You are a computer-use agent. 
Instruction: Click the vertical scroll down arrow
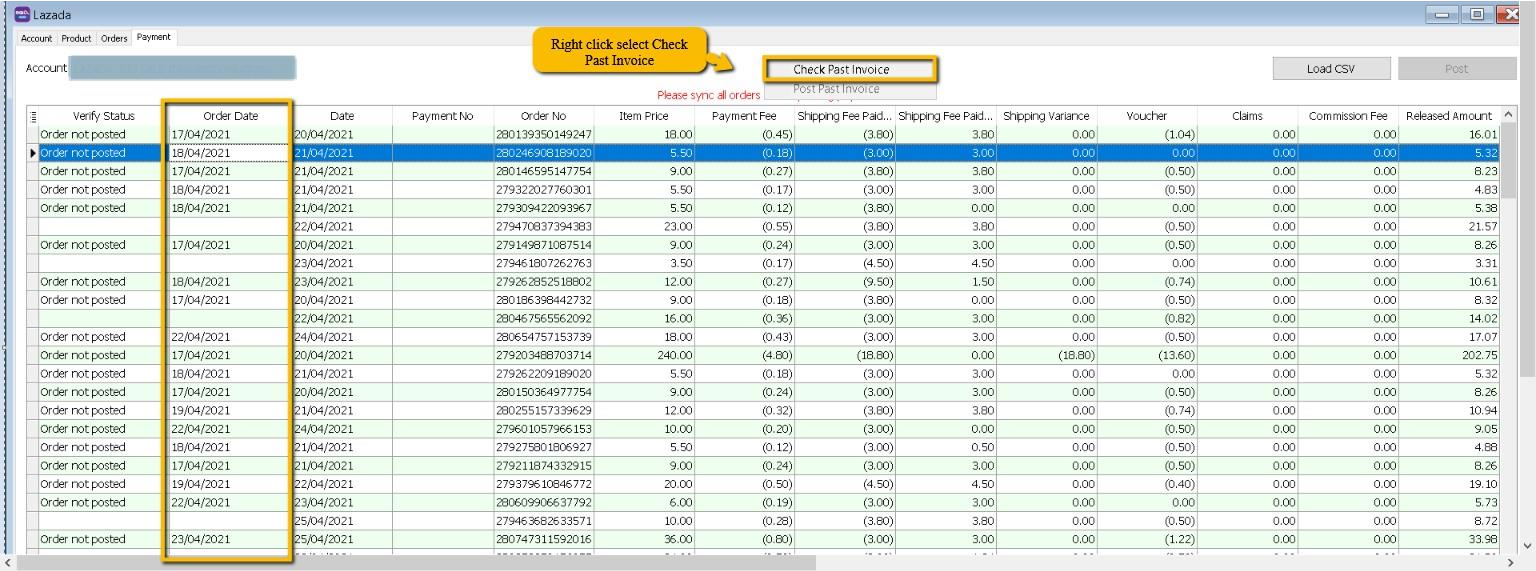point(1526,545)
